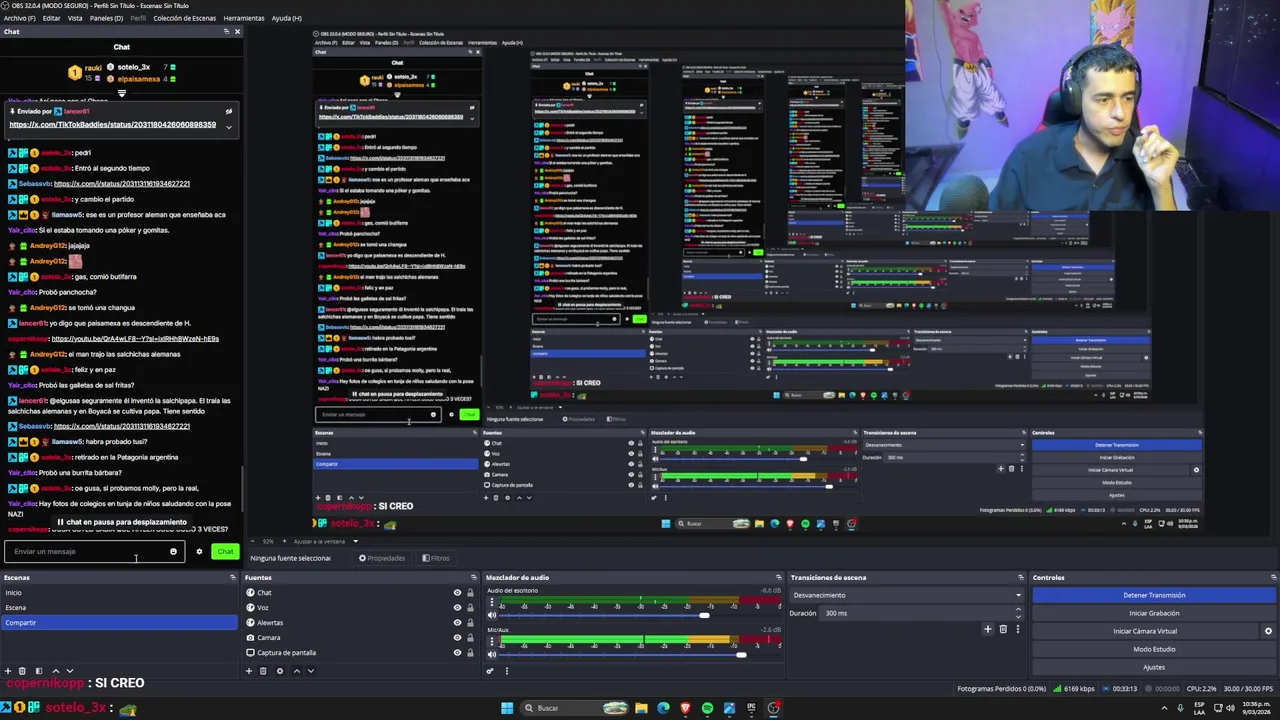Delete selected source with trash icon in Fuentes

(x=263, y=671)
